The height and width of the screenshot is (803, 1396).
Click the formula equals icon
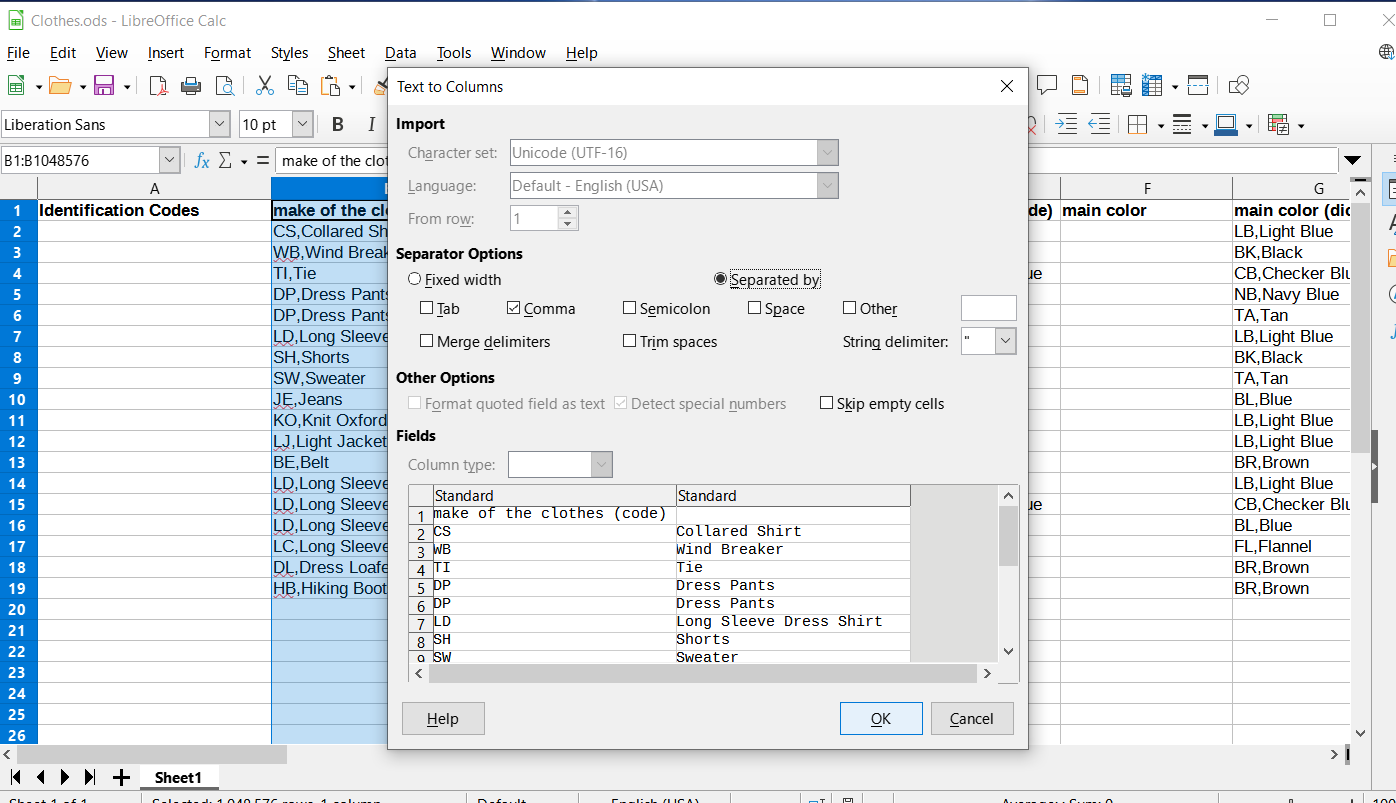point(263,160)
